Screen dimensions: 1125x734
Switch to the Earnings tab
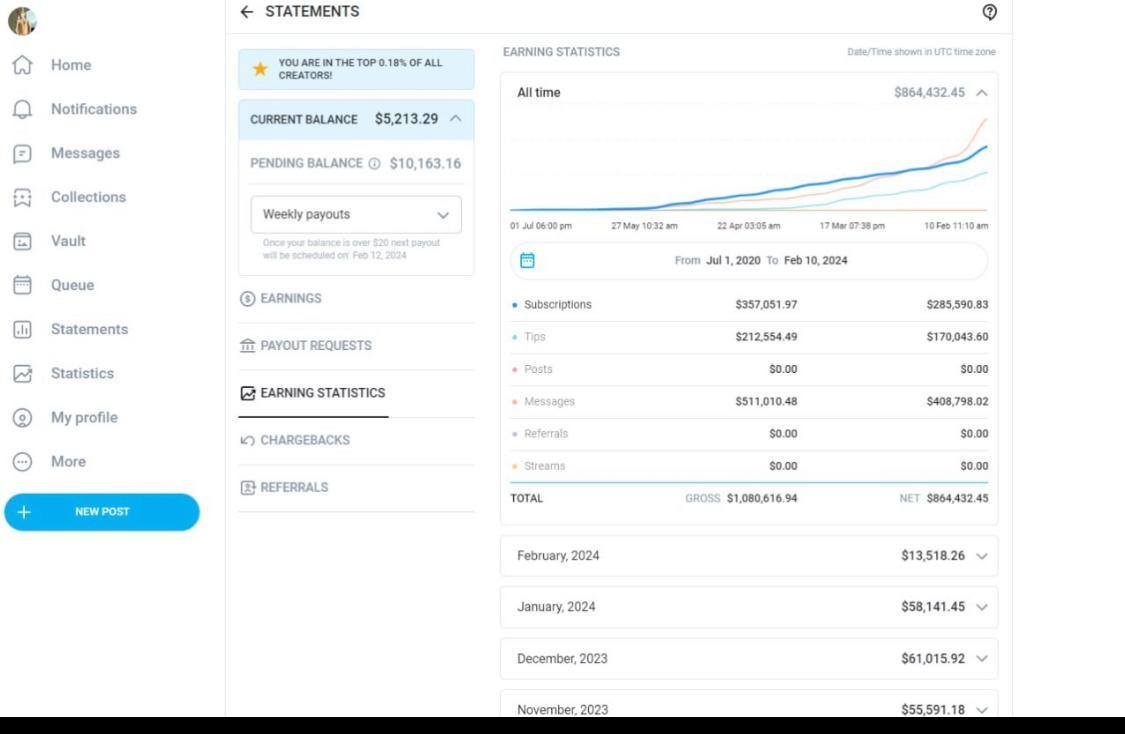click(290, 298)
